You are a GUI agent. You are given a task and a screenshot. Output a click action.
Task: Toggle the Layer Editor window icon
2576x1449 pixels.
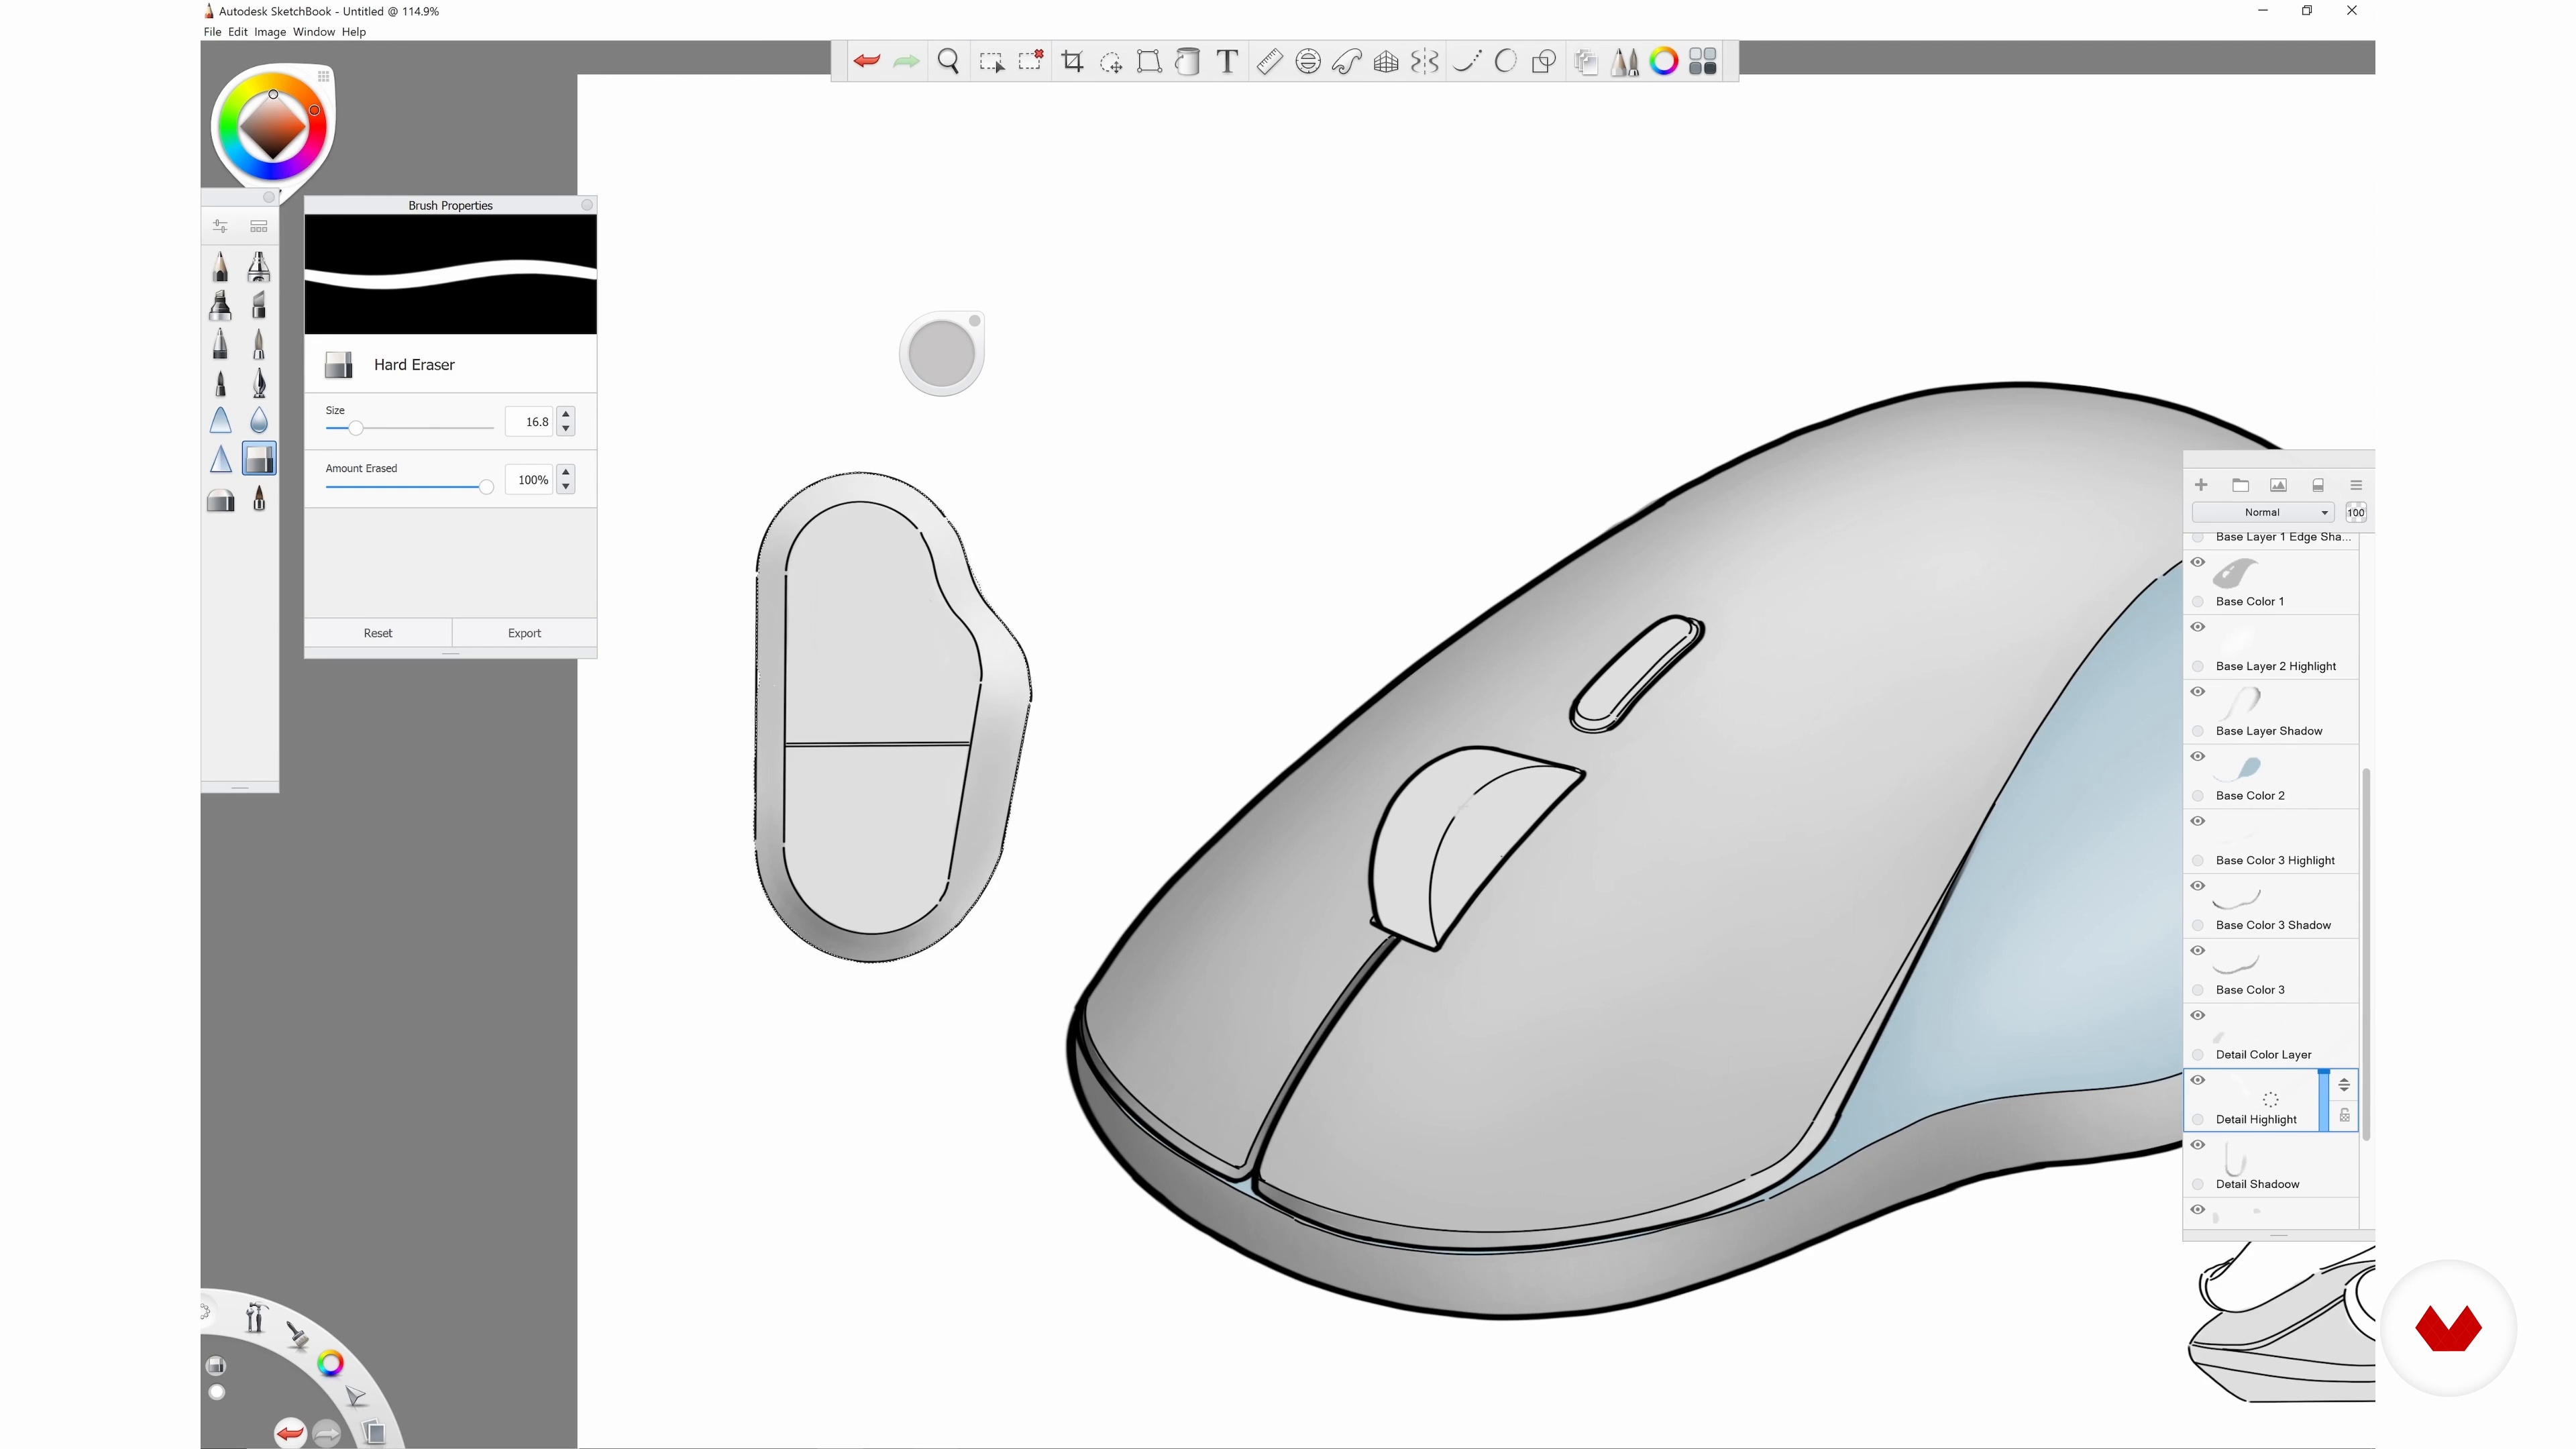(x=1585, y=61)
